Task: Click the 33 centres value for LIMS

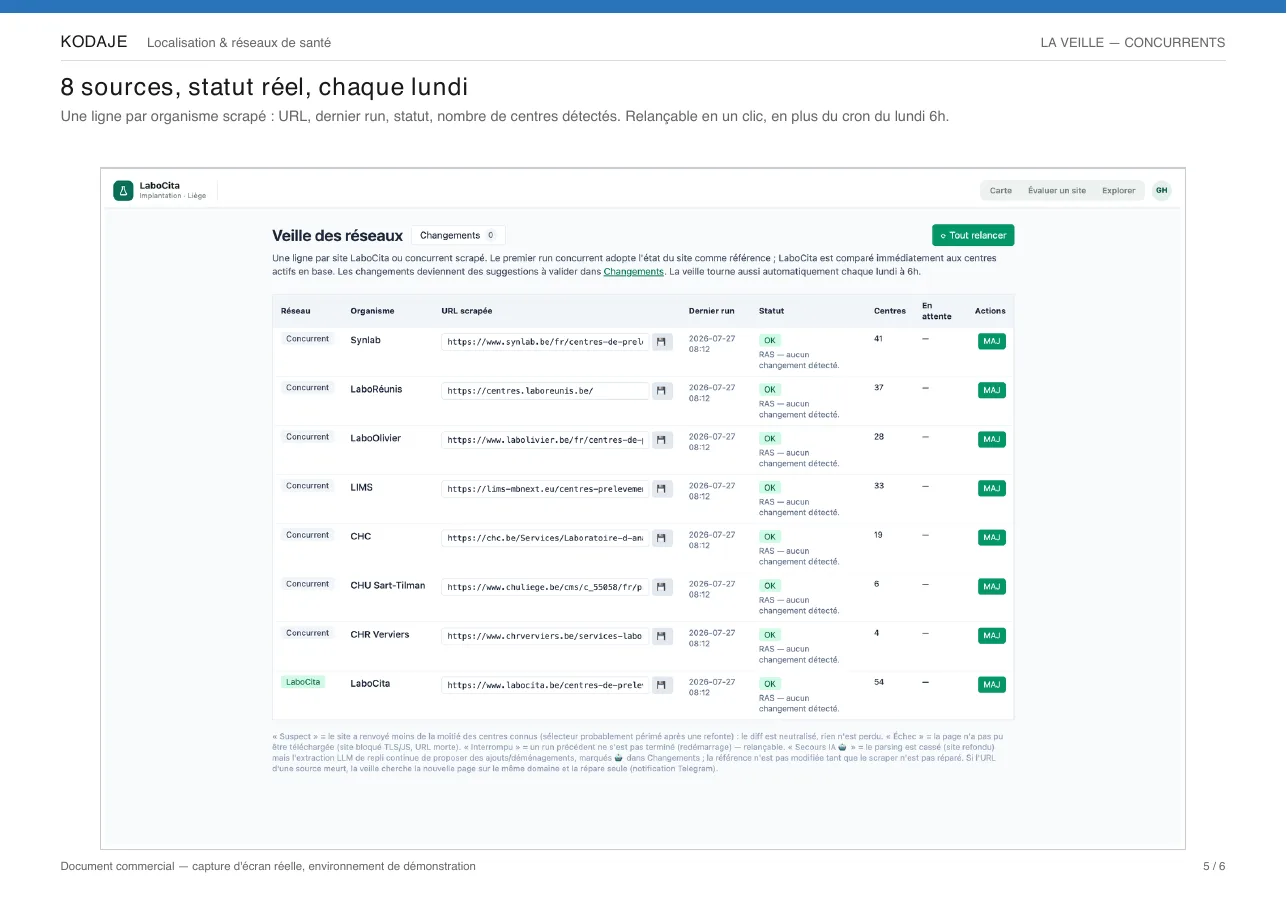Action: (878, 486)
